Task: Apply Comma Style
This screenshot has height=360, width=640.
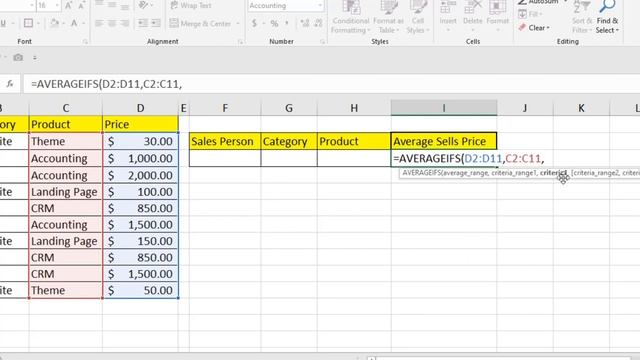Action: point(287,23)
